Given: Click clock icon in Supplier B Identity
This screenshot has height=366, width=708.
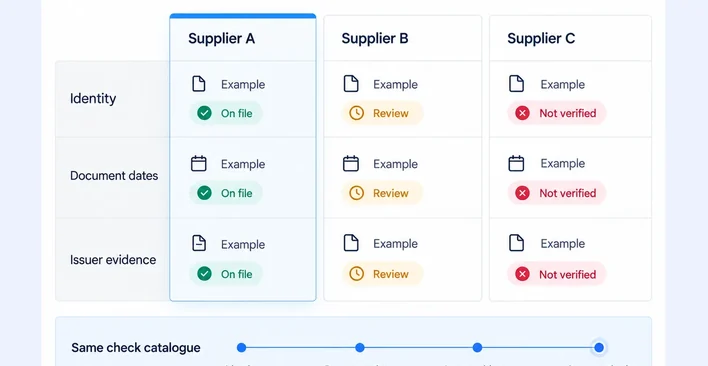Looking at the screenshot, I should [357, 113].
